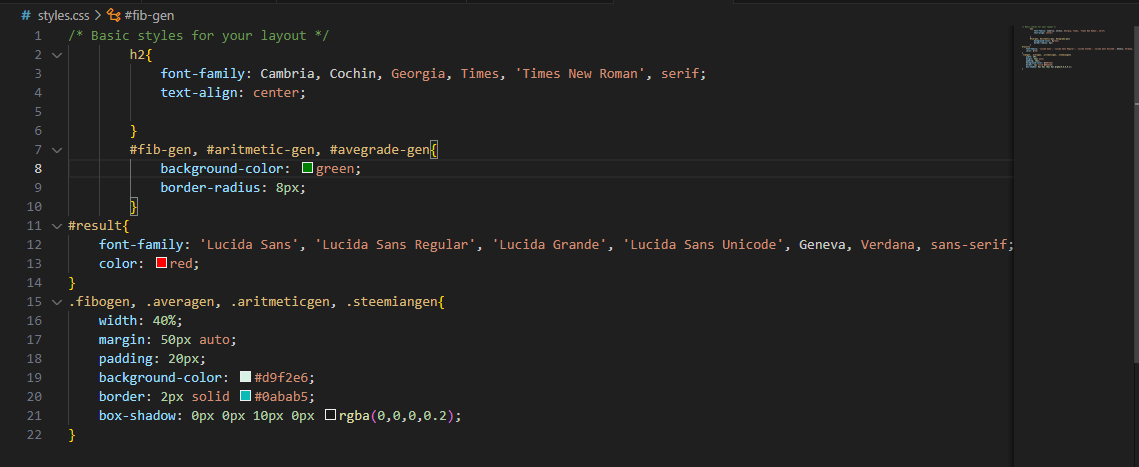Click the border-radius property text

[214, 187]
